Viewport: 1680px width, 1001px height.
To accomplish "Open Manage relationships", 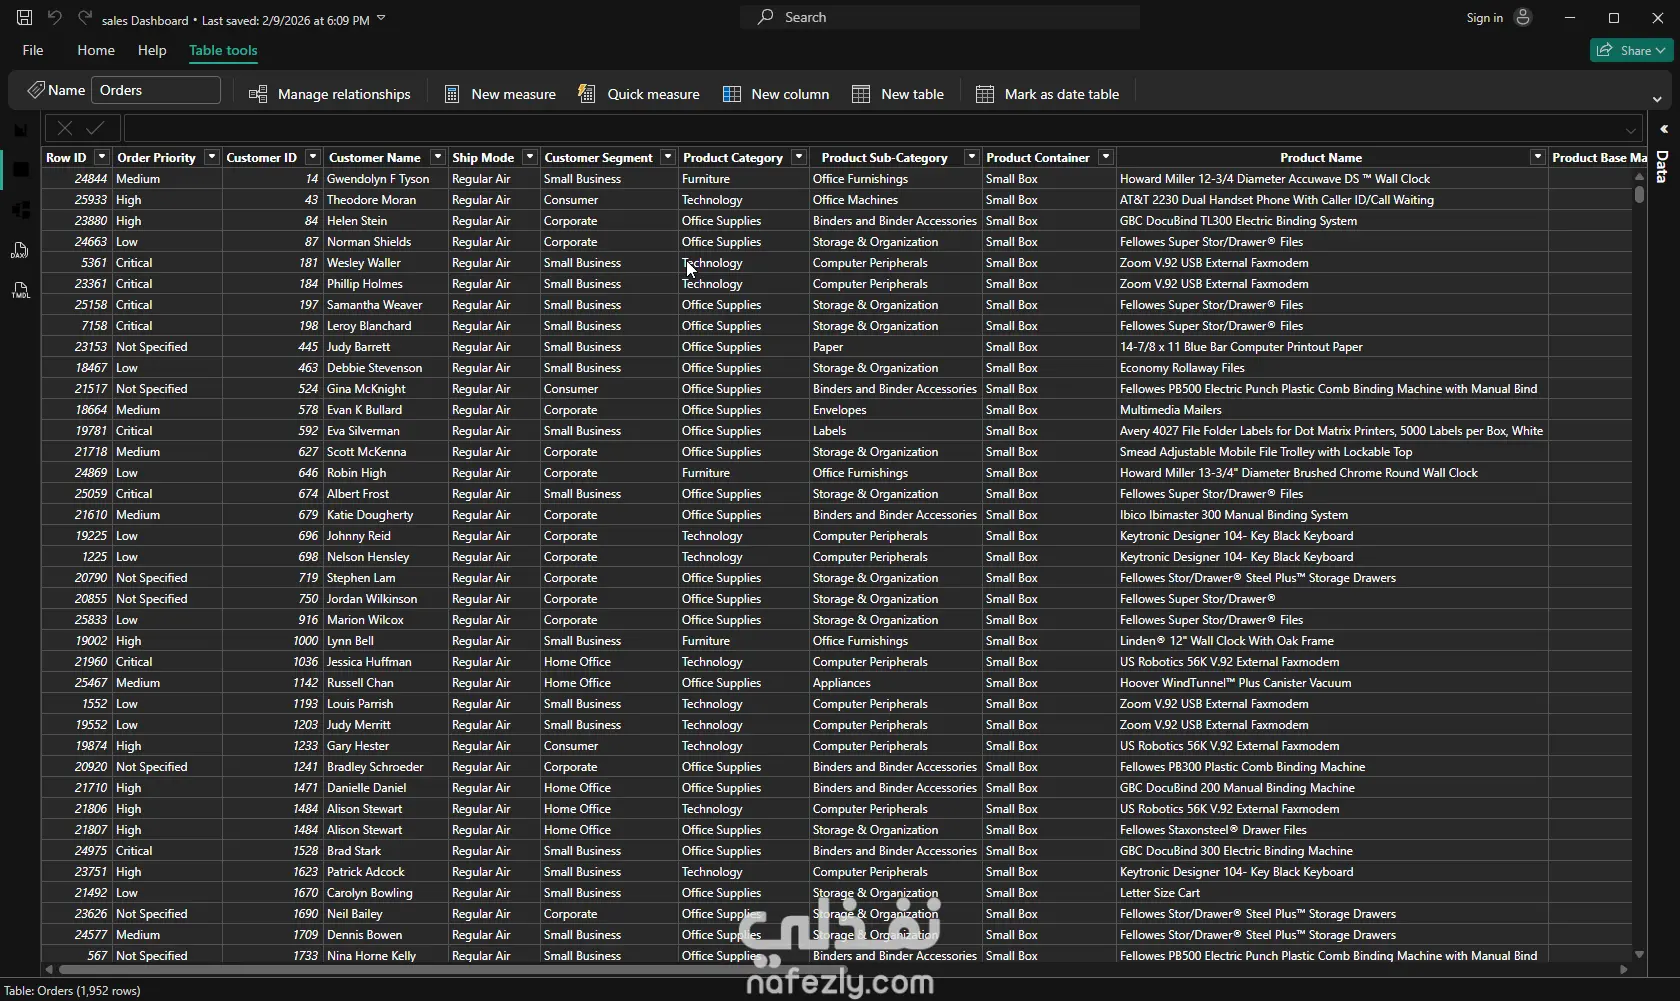I will [329, 94].
